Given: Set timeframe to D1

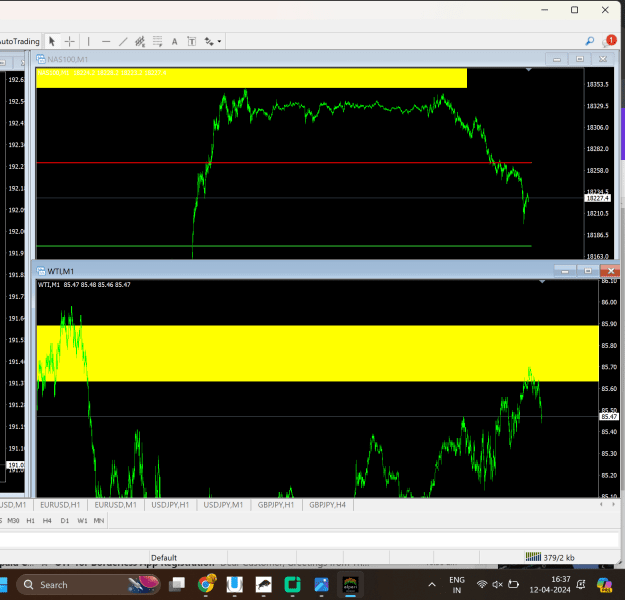Looking at the screenshot, I should (x=65, y=521).
